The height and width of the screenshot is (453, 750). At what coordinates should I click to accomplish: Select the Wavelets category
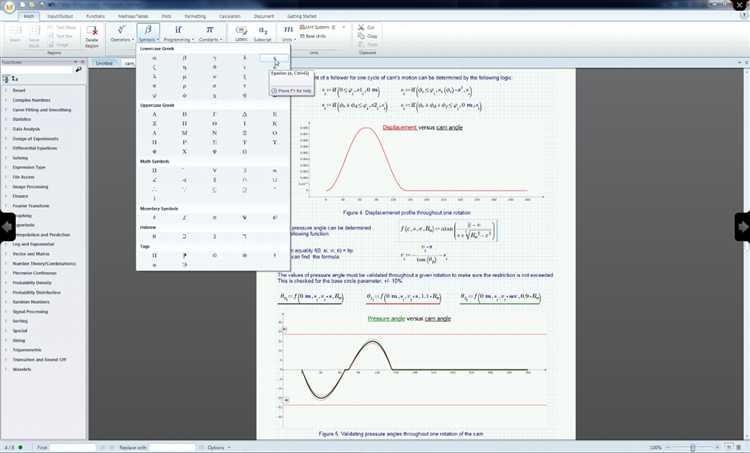[x=22, y=369]
